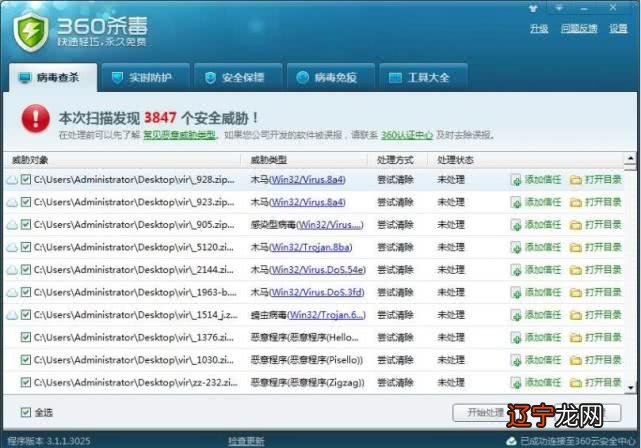Screen dimensions: 641x448
Task: Click the 检查更新 link in status bar
Action: coord(246,441)
